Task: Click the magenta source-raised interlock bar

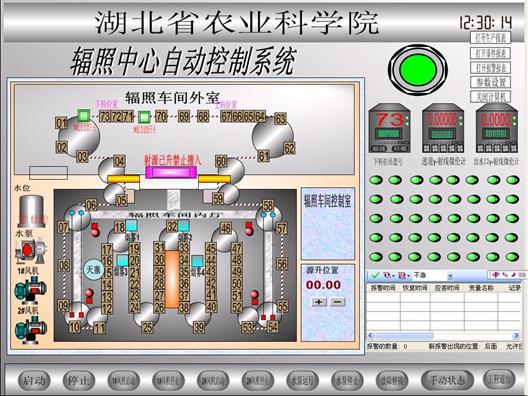Action: 171,172
